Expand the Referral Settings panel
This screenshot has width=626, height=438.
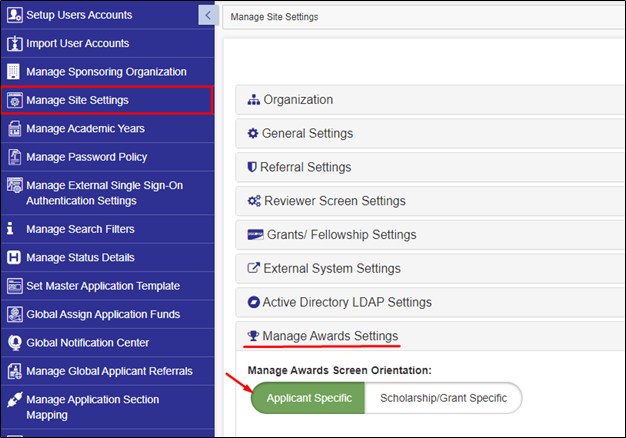[430, 167]
